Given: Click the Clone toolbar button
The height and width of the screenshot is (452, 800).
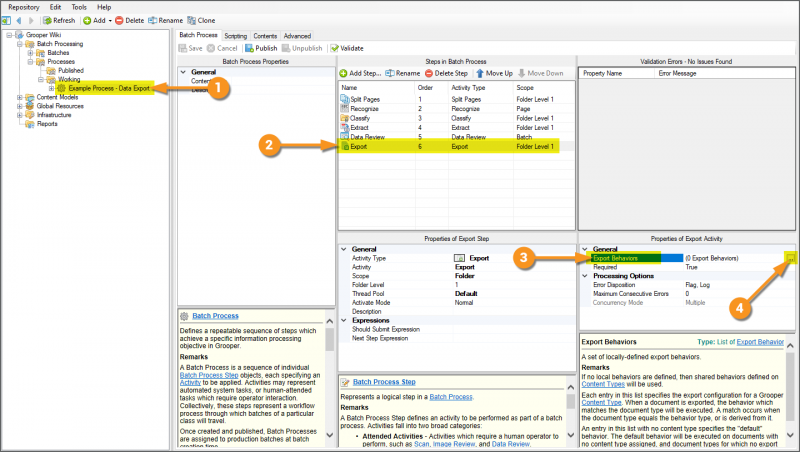Looking at the screenshot, I should pos(201,20).
